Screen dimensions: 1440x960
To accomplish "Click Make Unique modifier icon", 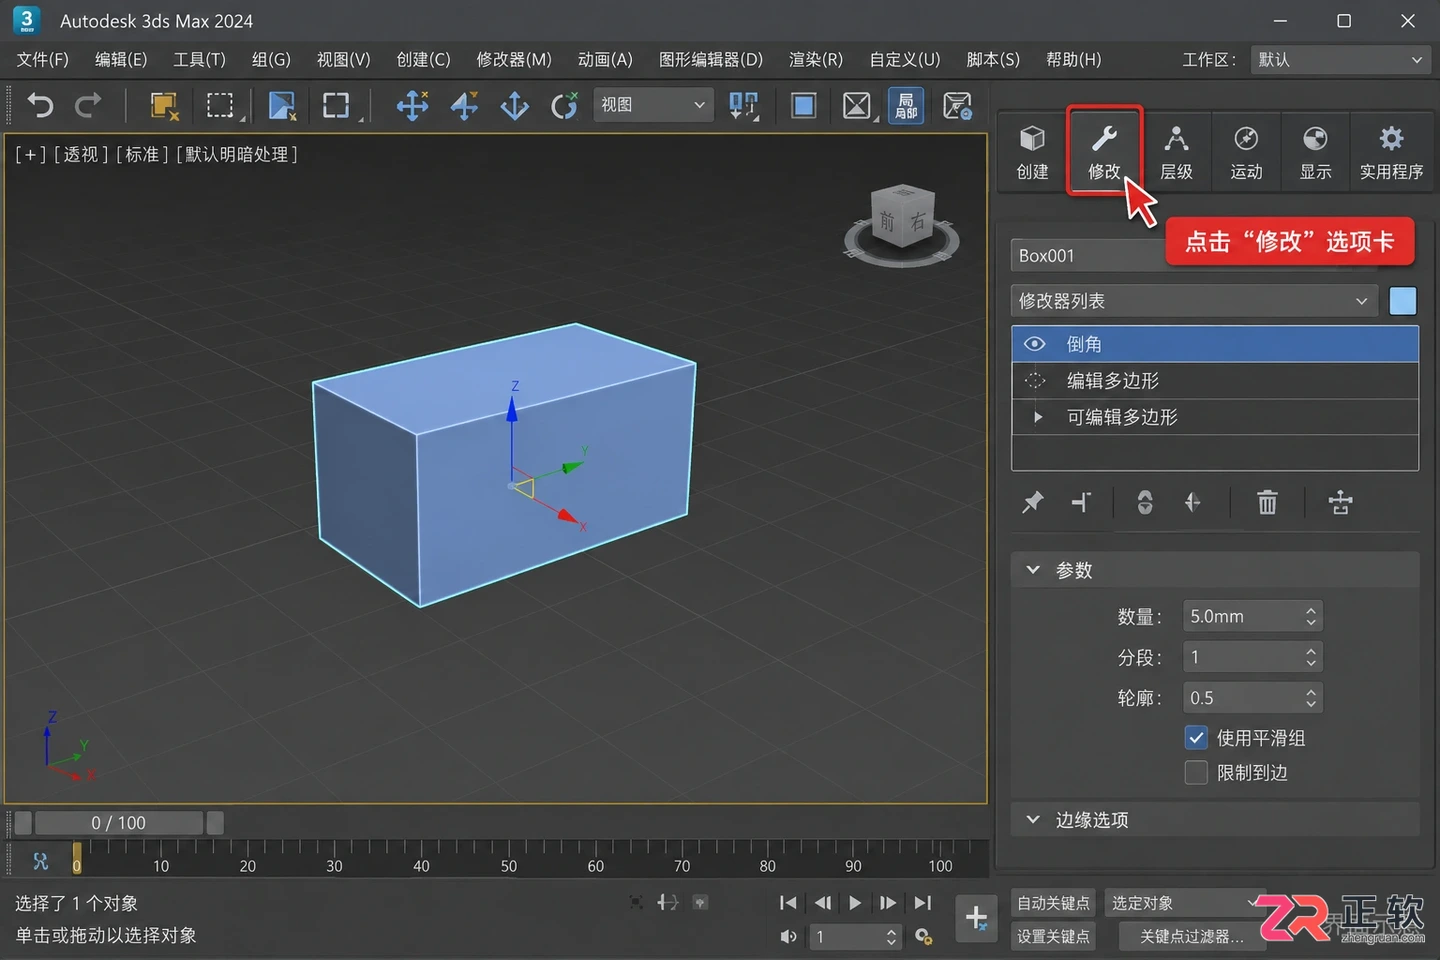I will tap(1145, 502).
